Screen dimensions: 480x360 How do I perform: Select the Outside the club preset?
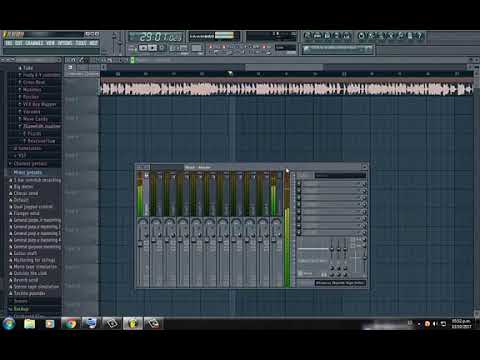pyautogui.click(x=30, y=273)
